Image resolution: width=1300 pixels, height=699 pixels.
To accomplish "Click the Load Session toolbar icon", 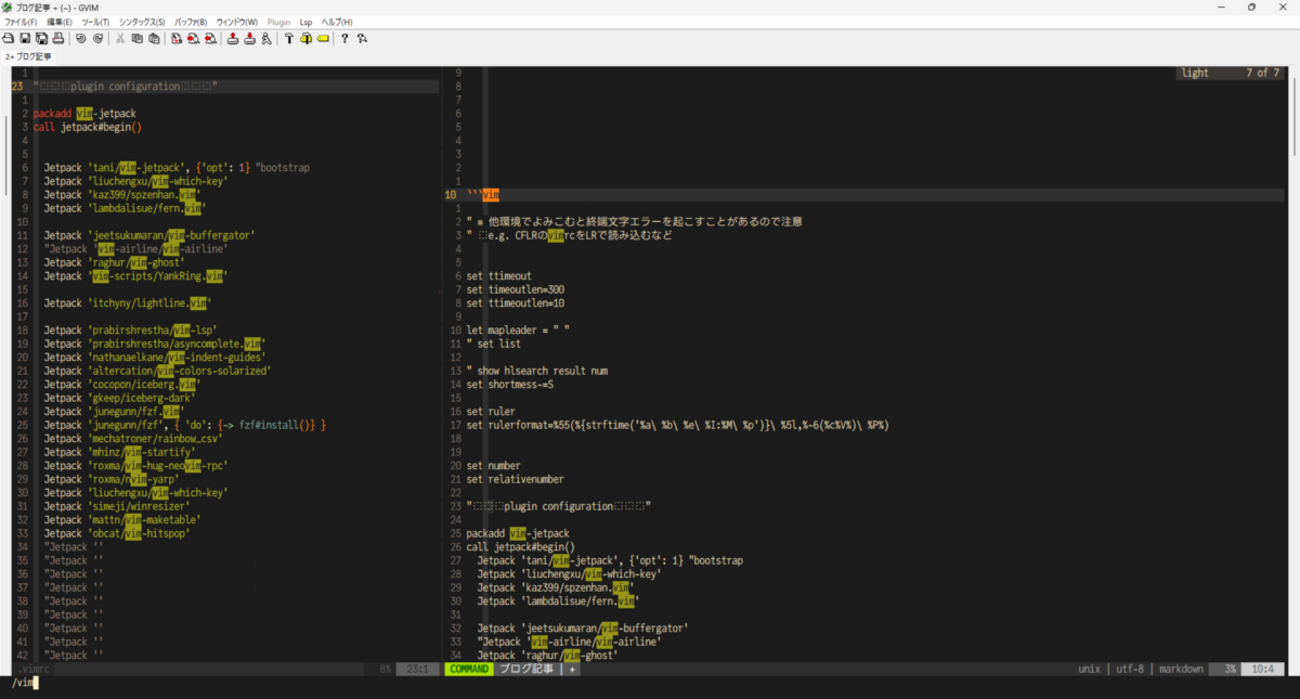I will tap(233, 39).
